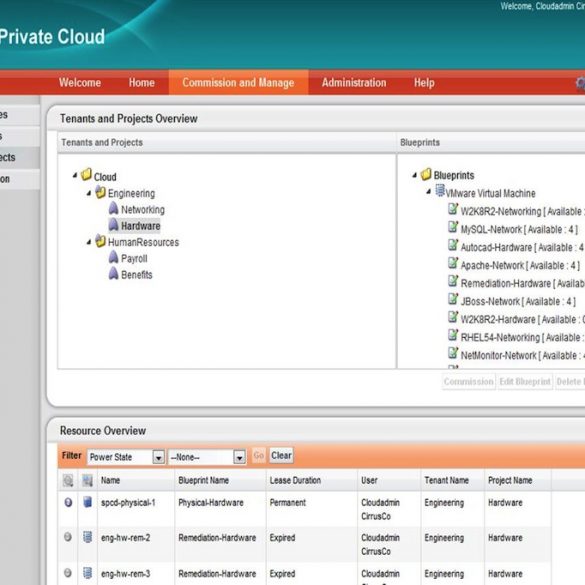Click the eng-hw-rem-3 resource name

click(x=125, y=574)
